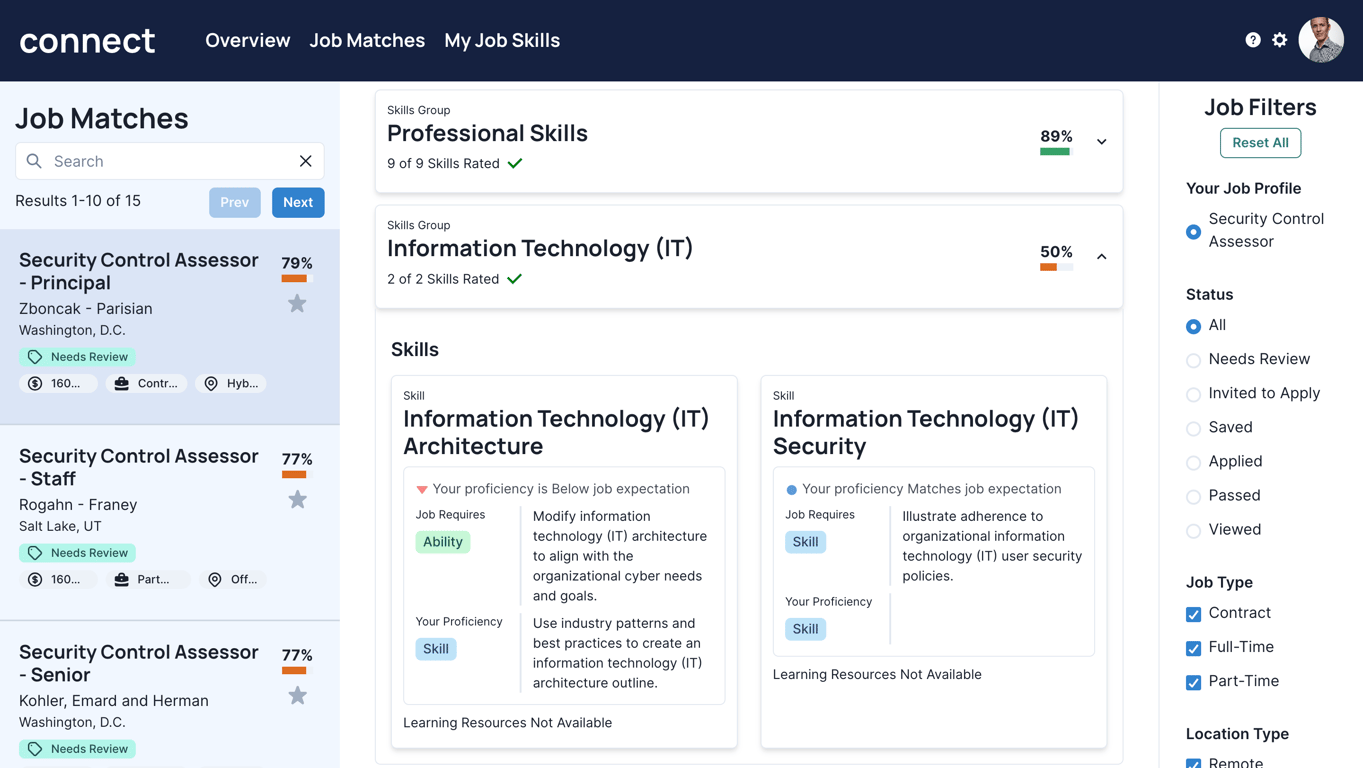Star the Security Control Assessor - Principal job
This screenshot has width=1363, height=768.
[297, 304]
